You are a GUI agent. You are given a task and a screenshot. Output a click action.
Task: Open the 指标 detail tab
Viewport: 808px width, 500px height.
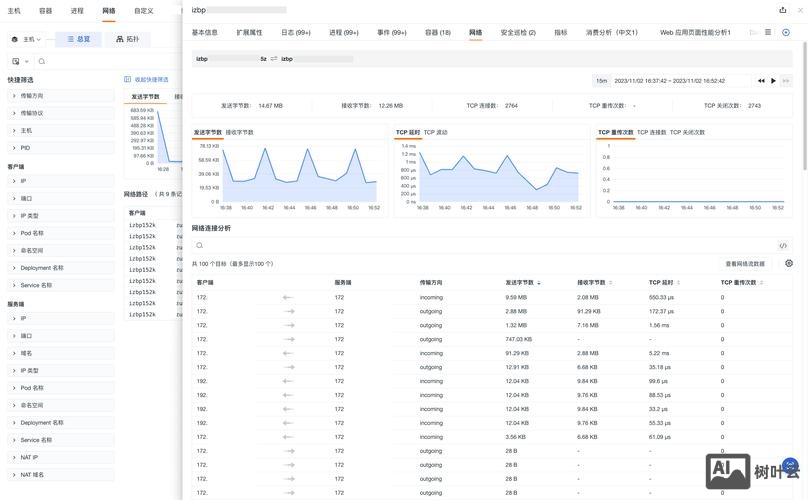click(561, 32)
